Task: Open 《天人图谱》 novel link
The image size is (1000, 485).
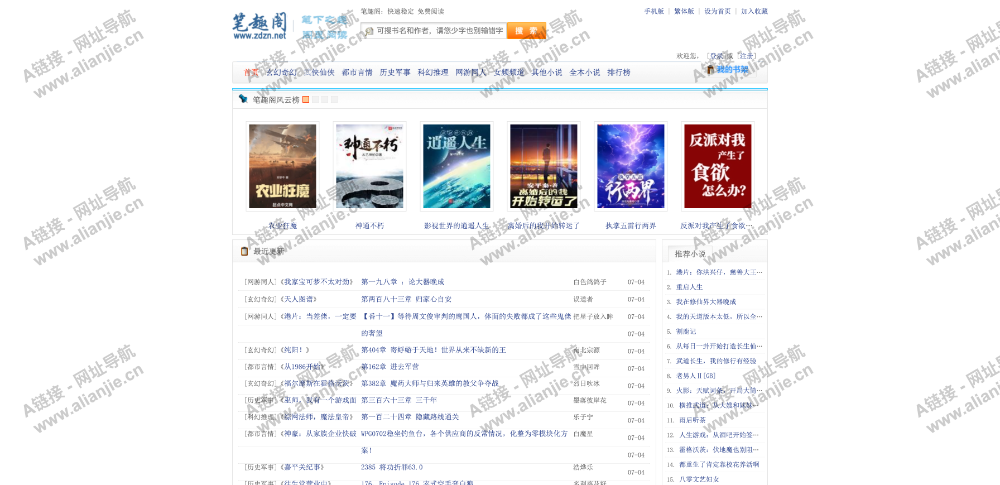Action: point(298,299)
